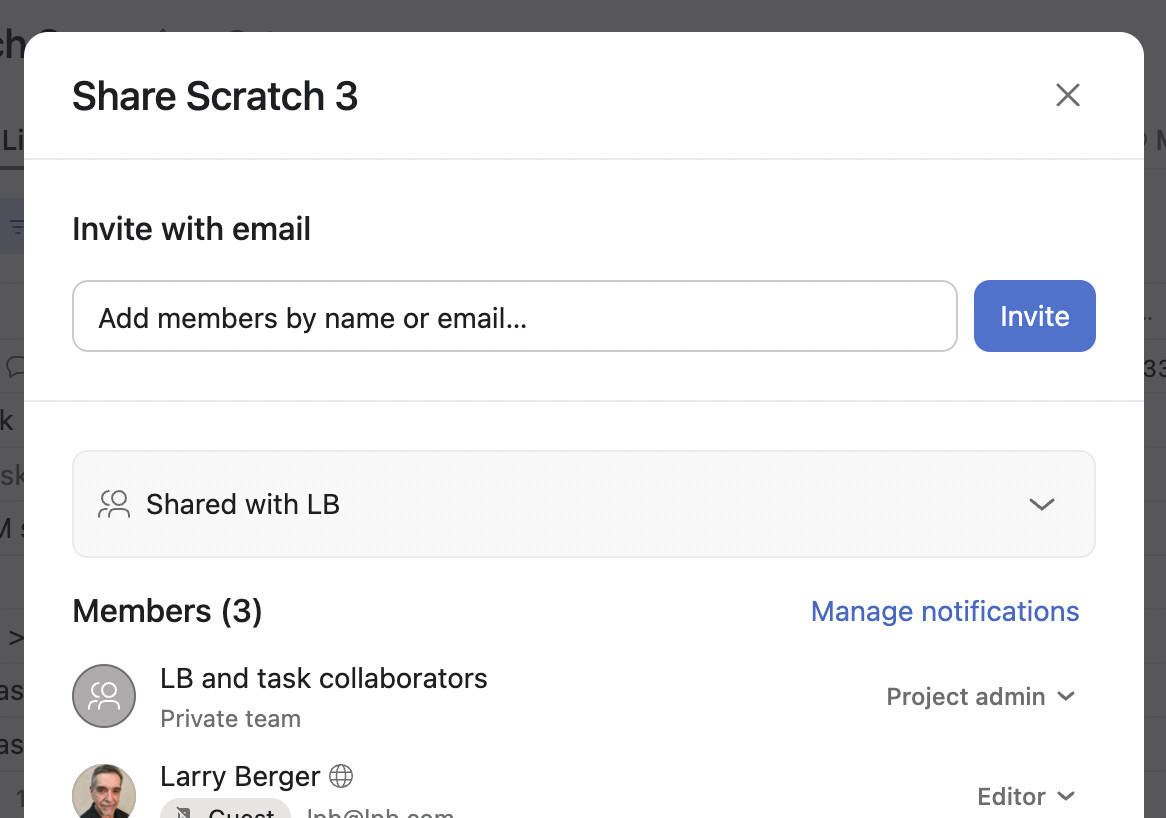This screenshot has width=1166, height=818.
Task: Open the Editor role dropdown for Larry Berger
Action: (x=1025, y=796)
